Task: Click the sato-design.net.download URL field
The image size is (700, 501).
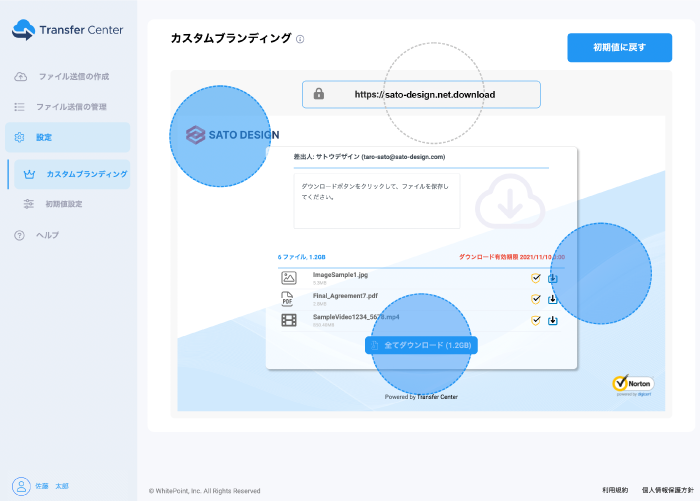Action: tap(424, 94)
